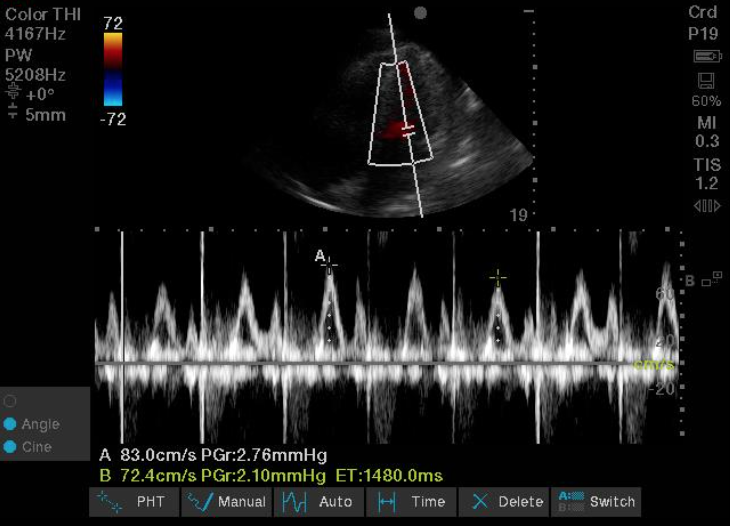Click the '-20' velocity scale label
The height and width of the screenshot is (526, 730).
pyautogui.click(x=662, y=389)
